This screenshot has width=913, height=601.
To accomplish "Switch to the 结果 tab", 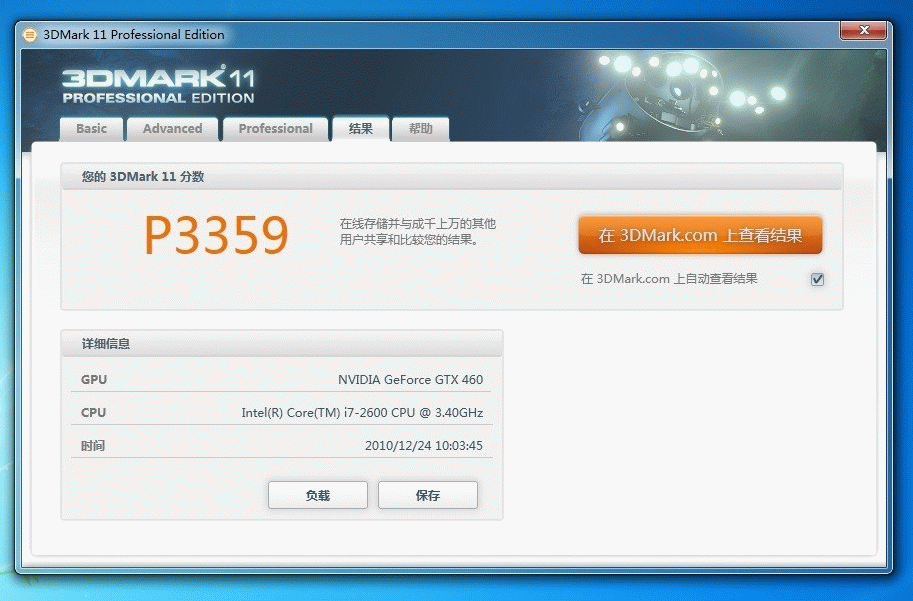I will point(360,129).
